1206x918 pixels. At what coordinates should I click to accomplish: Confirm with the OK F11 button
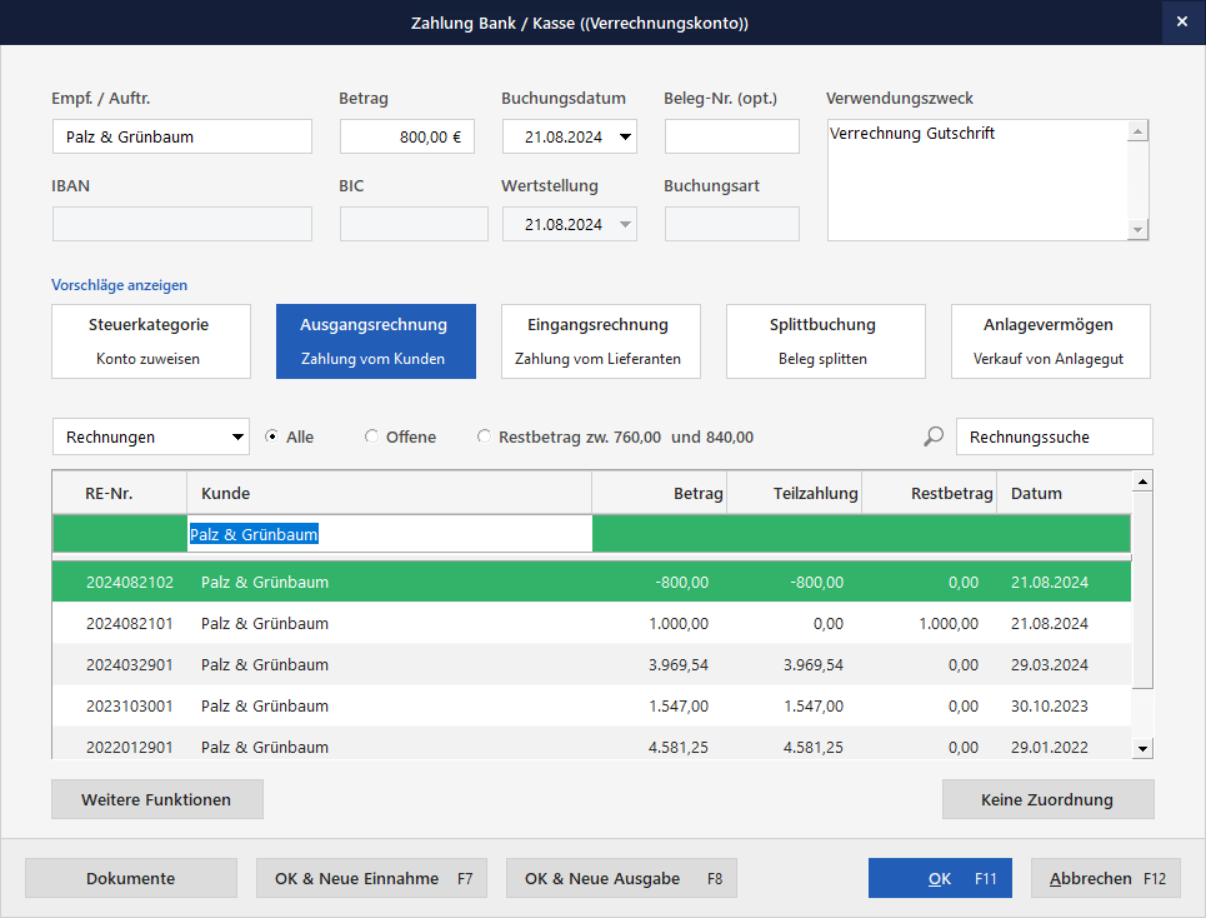(x=939, y=878)
